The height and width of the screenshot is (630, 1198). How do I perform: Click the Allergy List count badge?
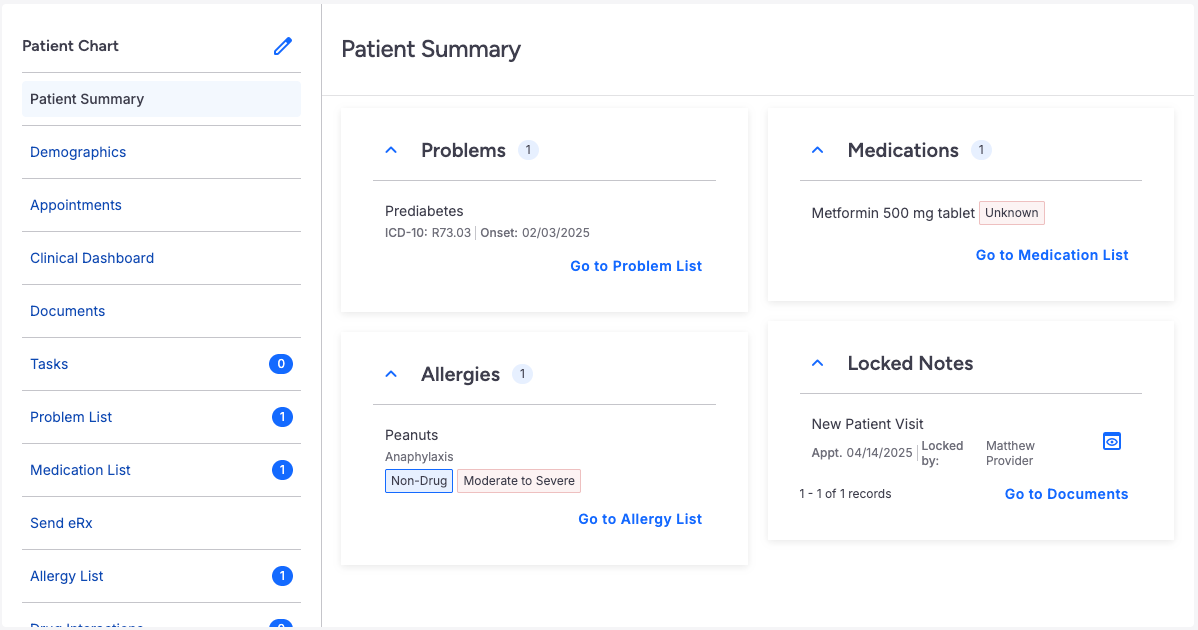(x=282, y=576)
